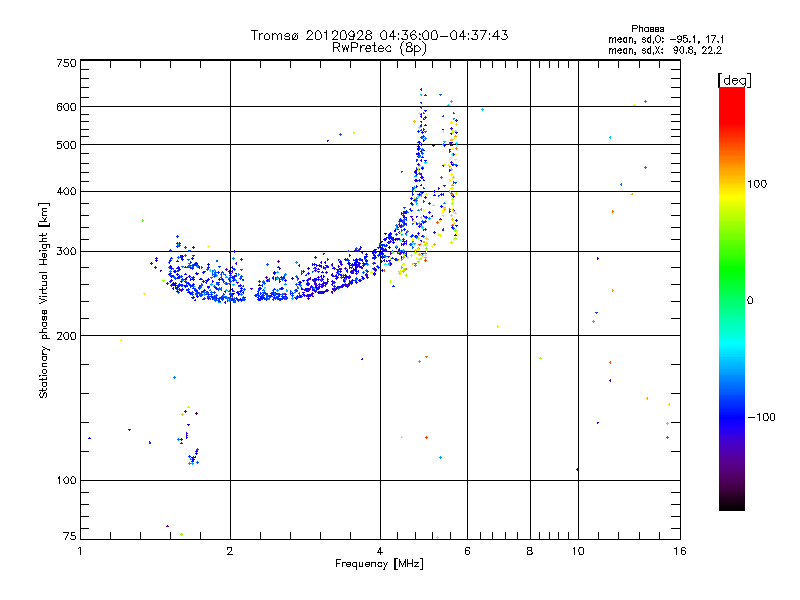Viewport: 800px width, 600px height.
Task: Click the y-axis title 'Stationary phase Virtual Height [km]'
Action: 43,300
